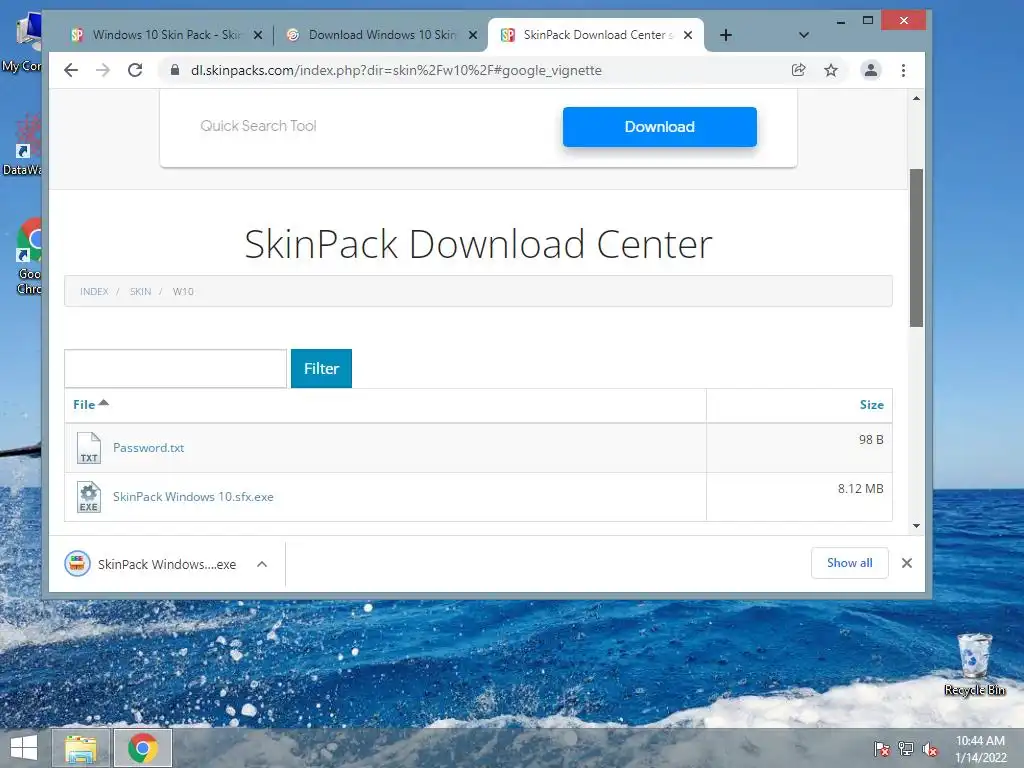Close the SkinPack Download Center tab
The image size is (1024, 768).
pyautogui.click(x=688, y=35)
